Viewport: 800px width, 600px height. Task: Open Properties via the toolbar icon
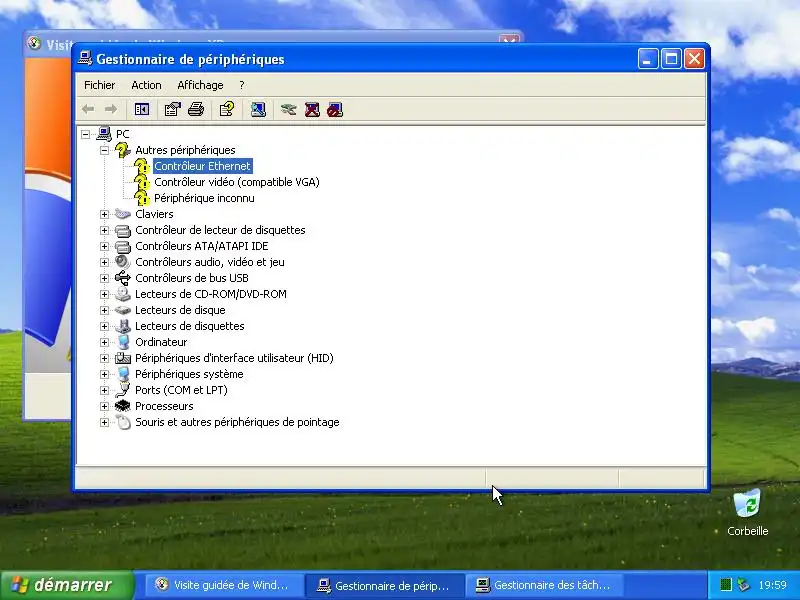click(x=172, y=109)
